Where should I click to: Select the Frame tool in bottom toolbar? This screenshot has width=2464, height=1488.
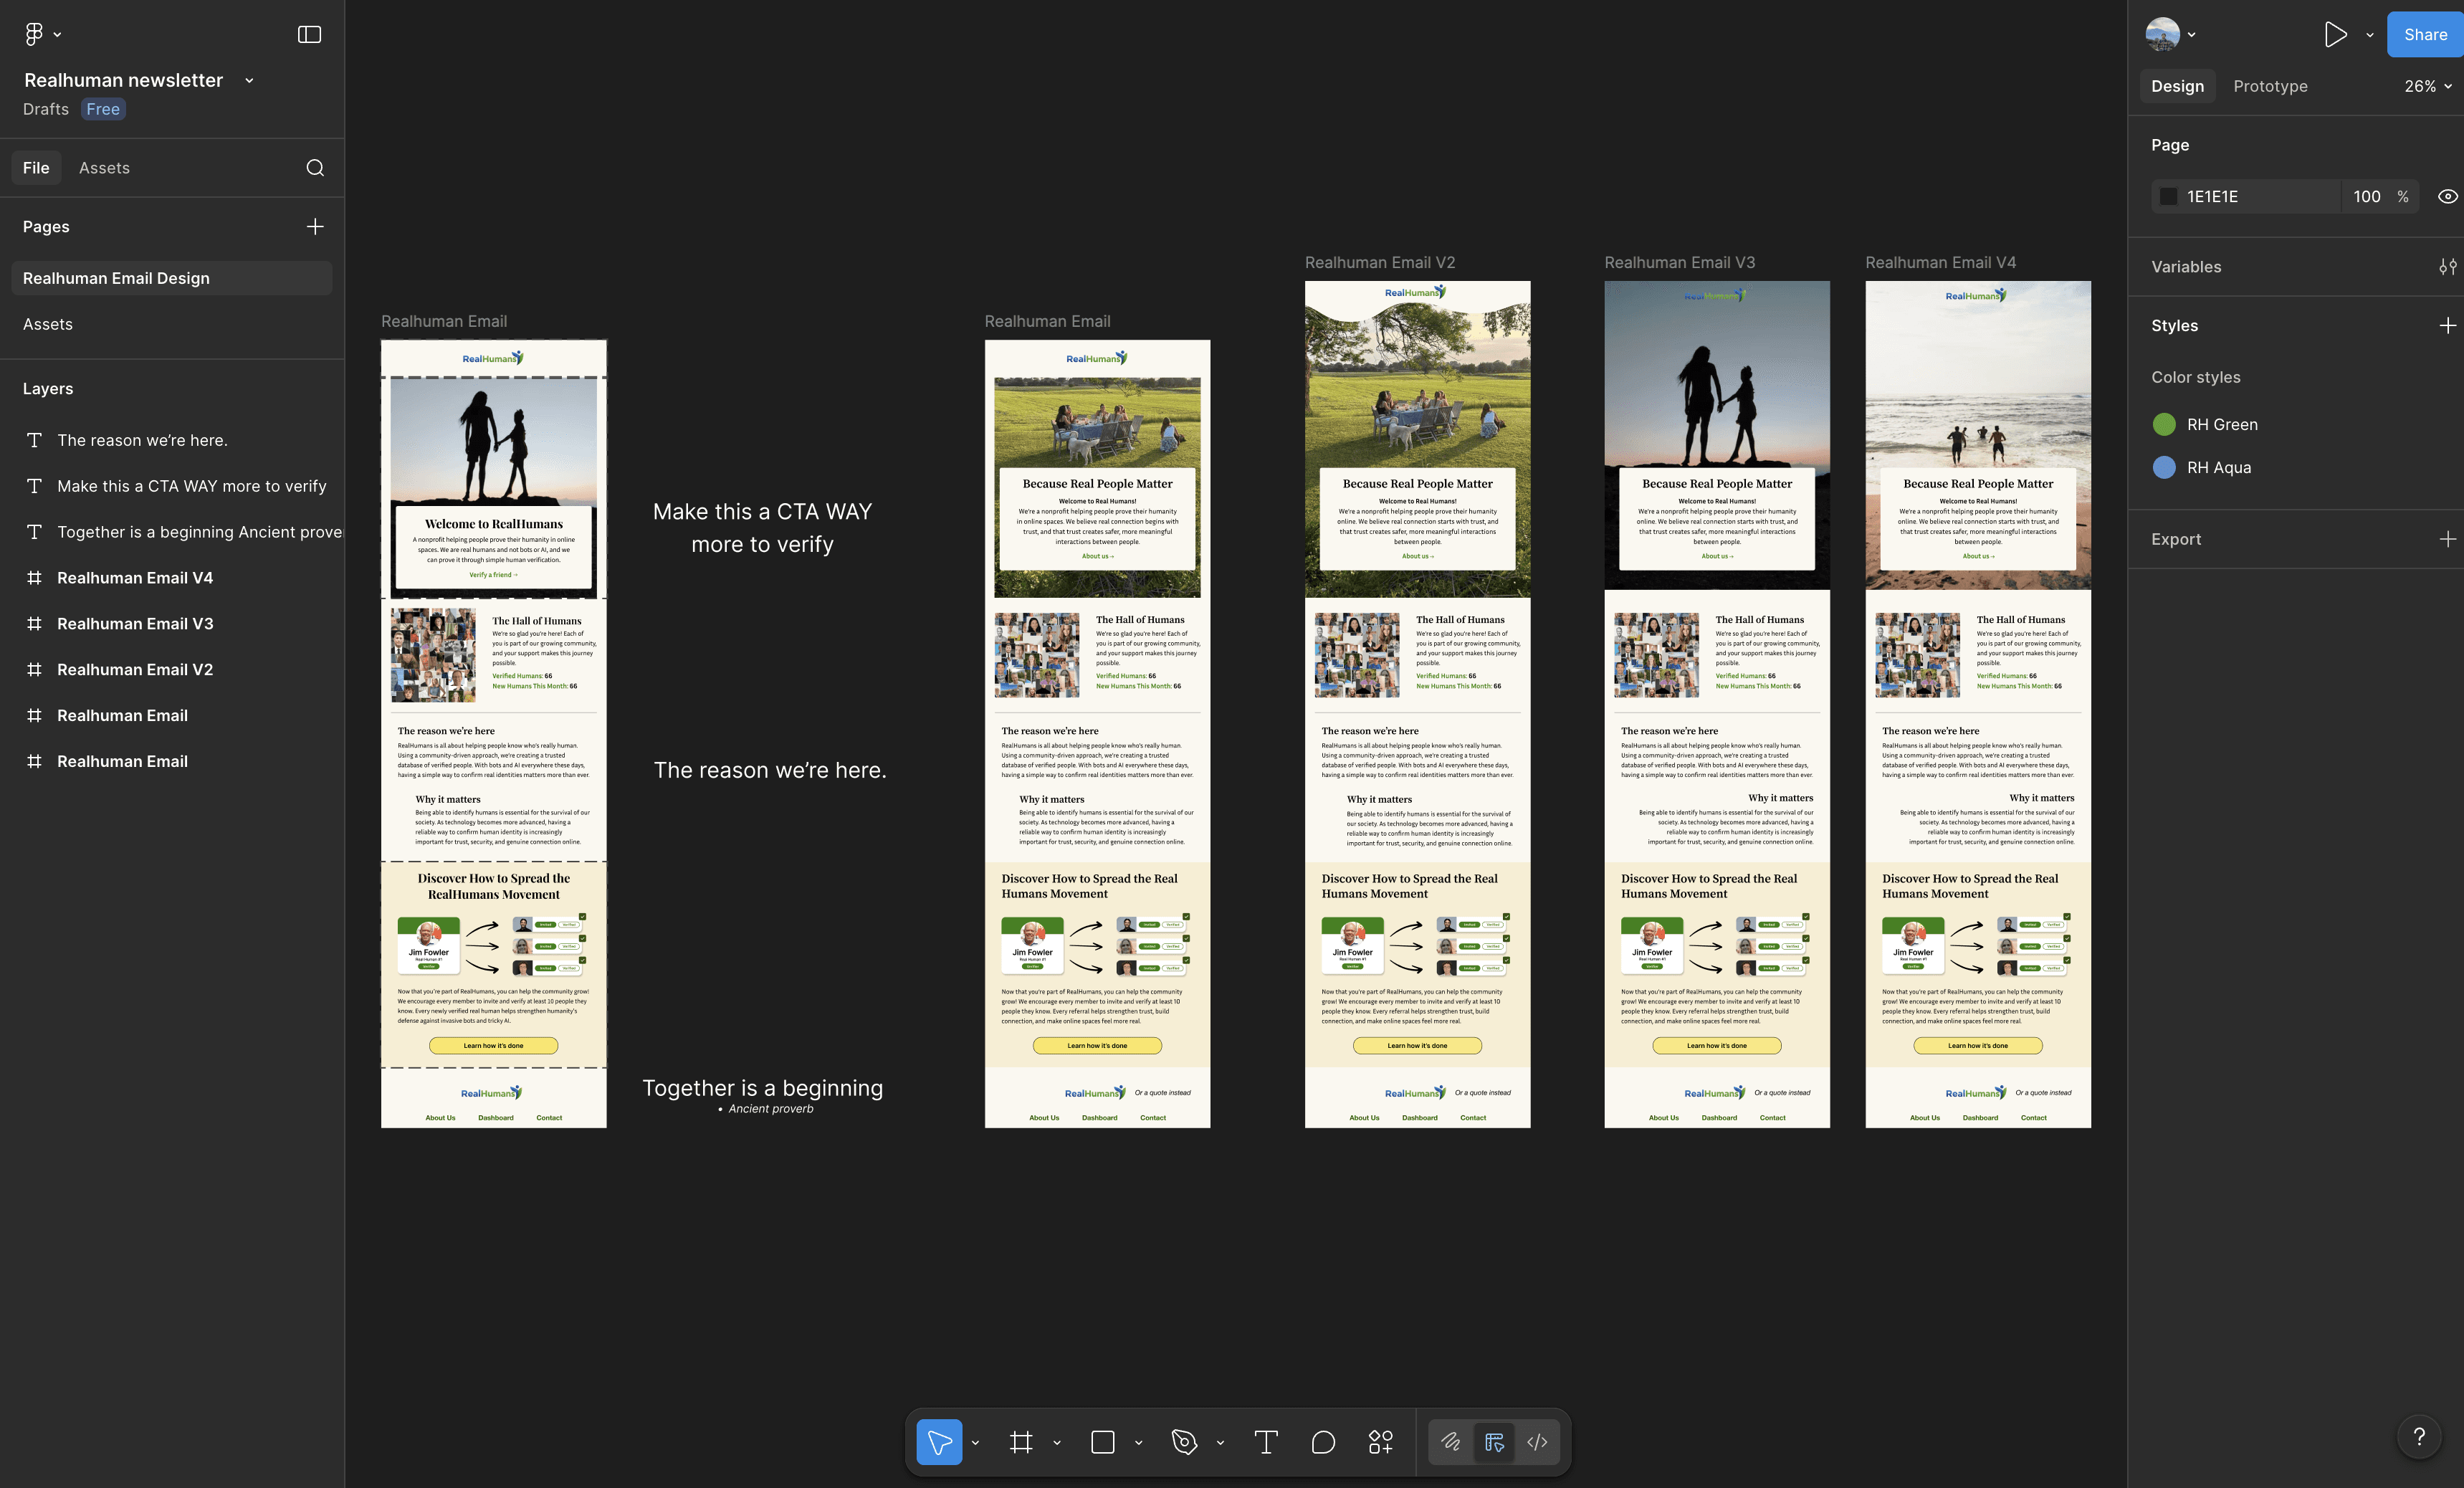click(1020, 1442)
